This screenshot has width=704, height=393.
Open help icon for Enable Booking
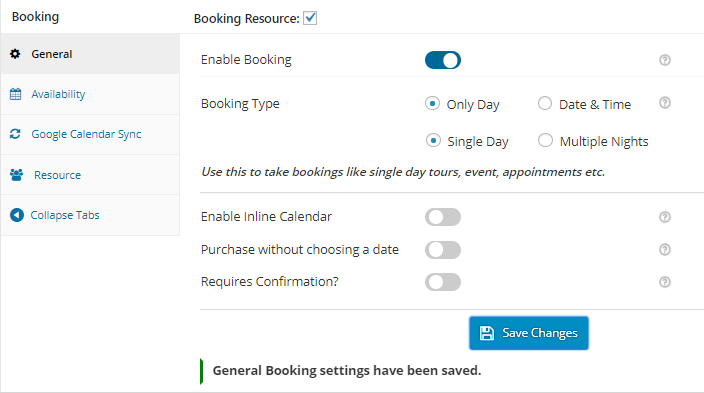click(665, 60)
